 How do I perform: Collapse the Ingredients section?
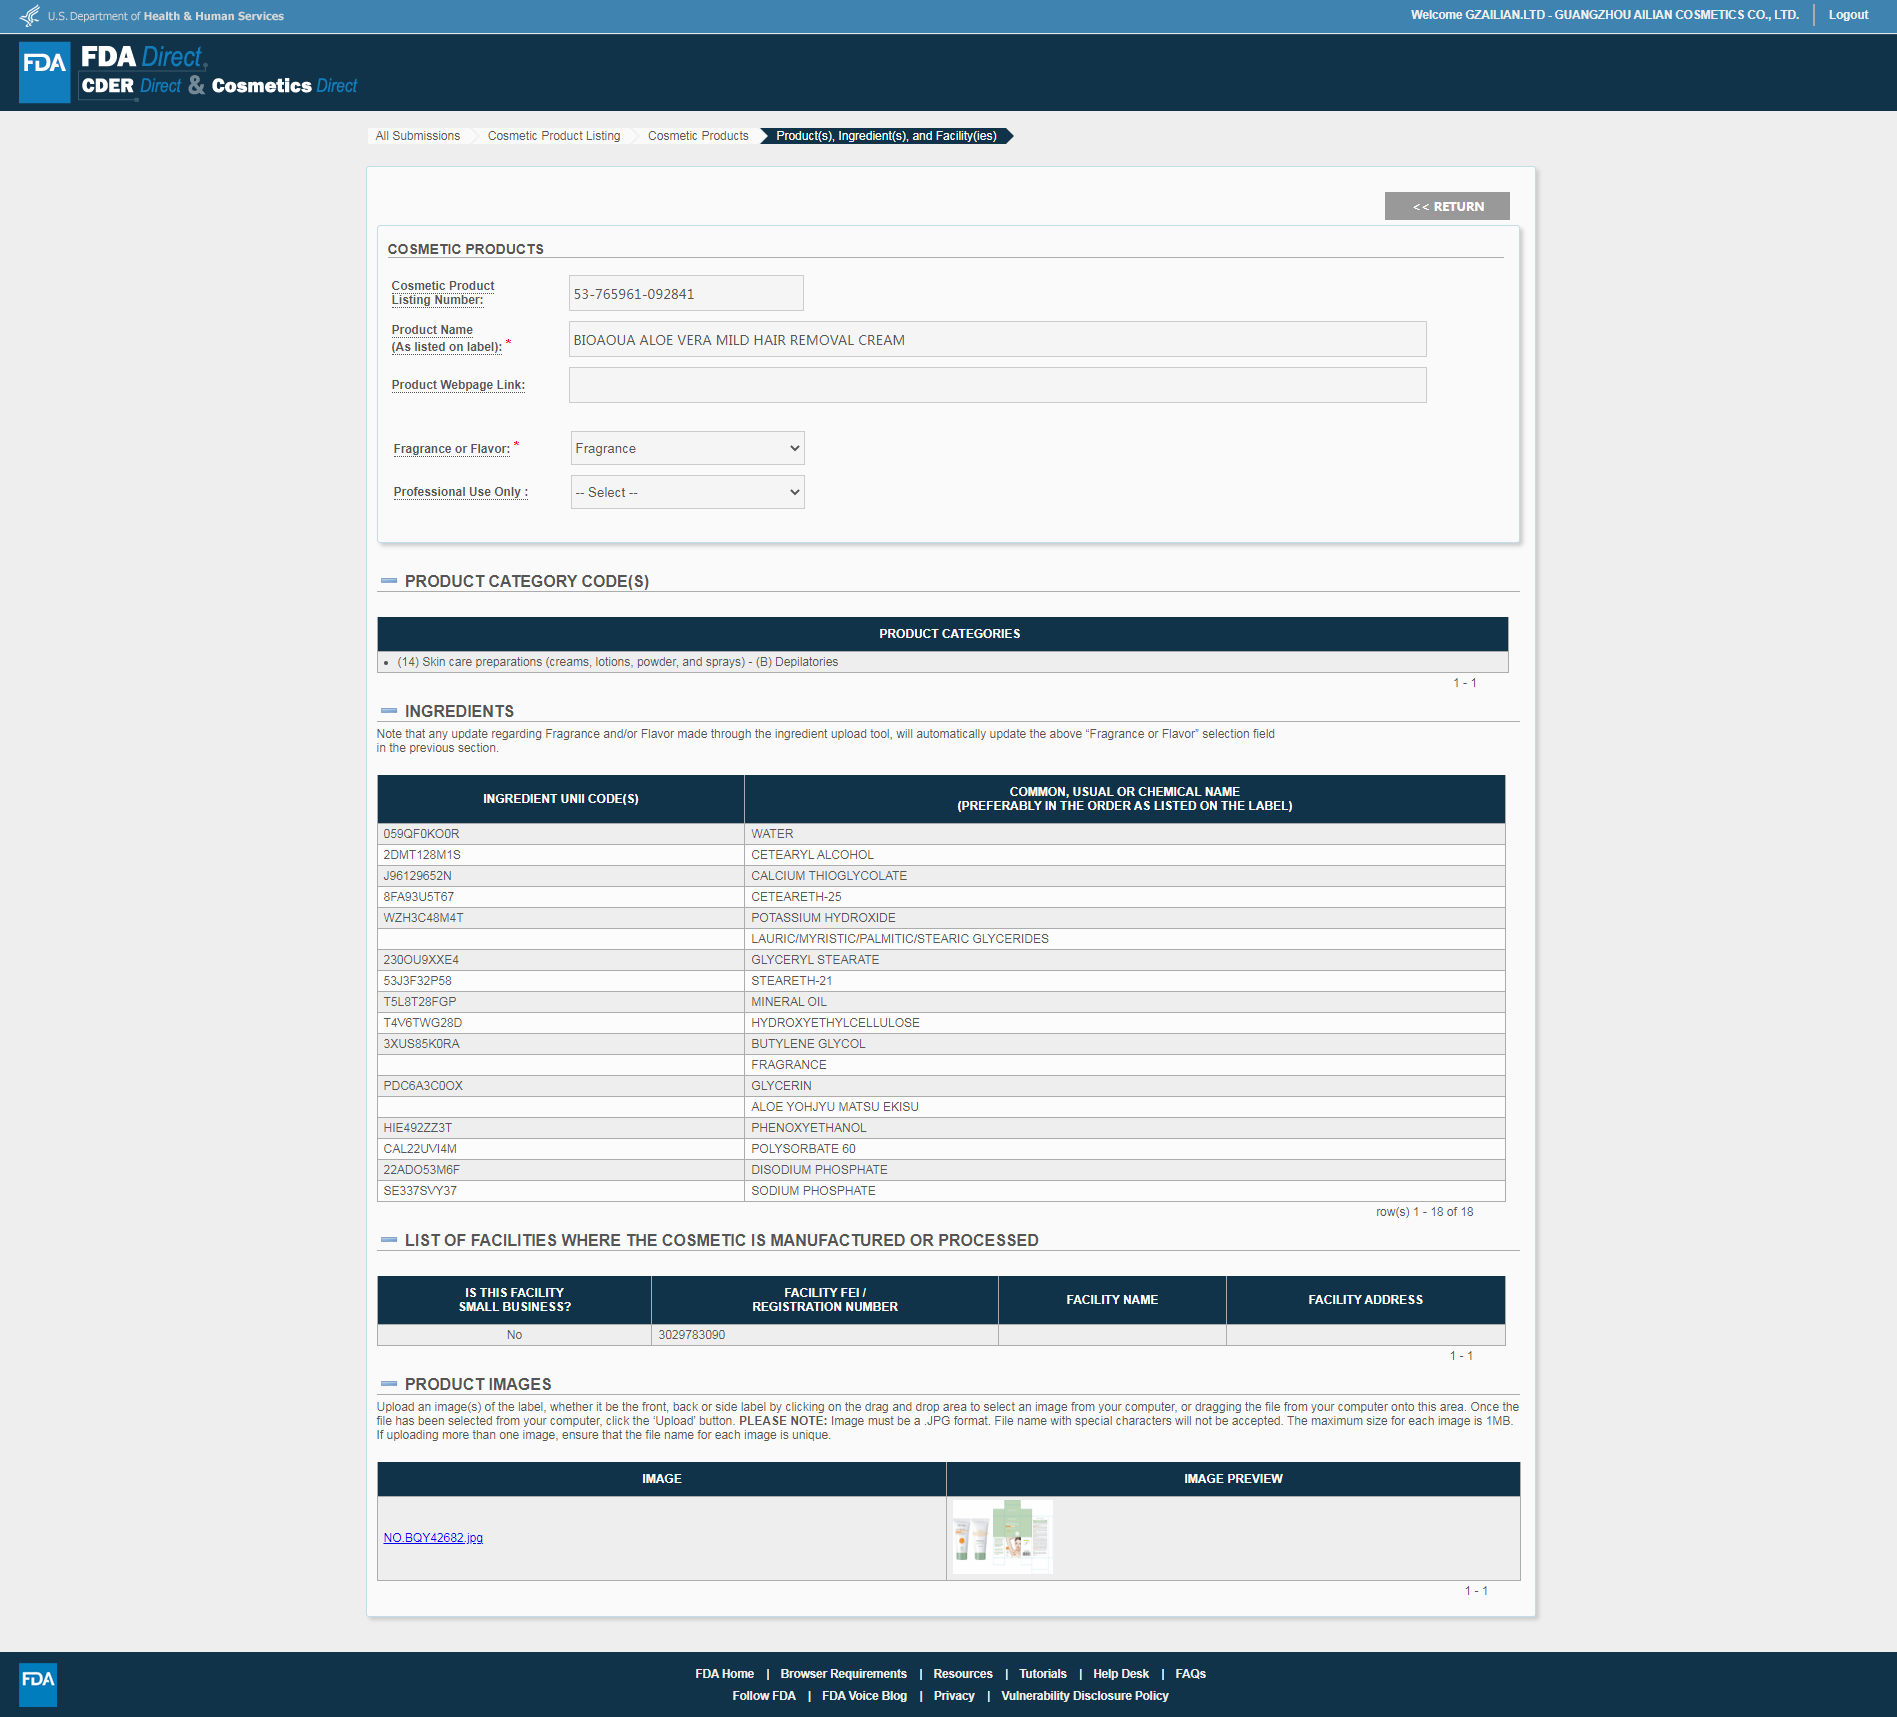389,711
